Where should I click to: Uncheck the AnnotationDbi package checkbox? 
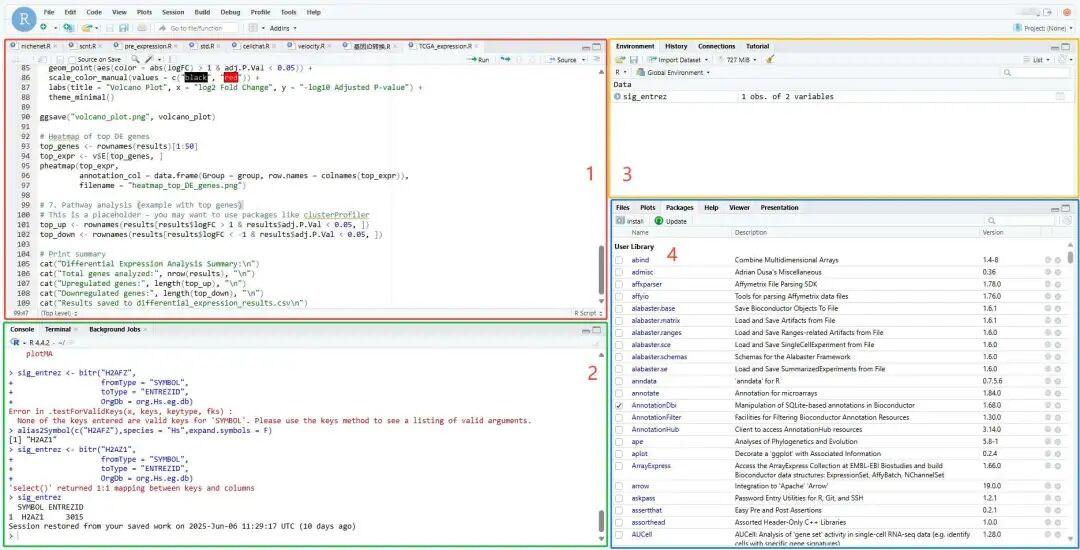(619, 405)
